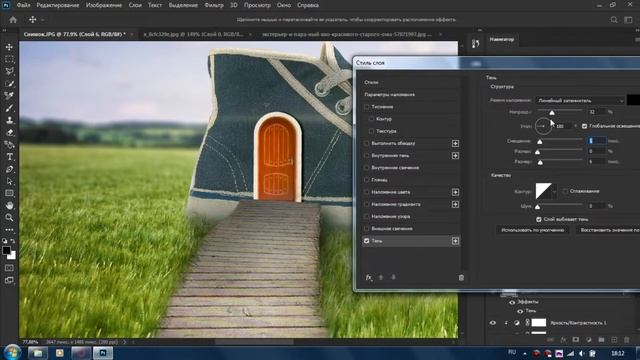Select the Rectangle shape tool
640x360 pixels.
point(9,193)
